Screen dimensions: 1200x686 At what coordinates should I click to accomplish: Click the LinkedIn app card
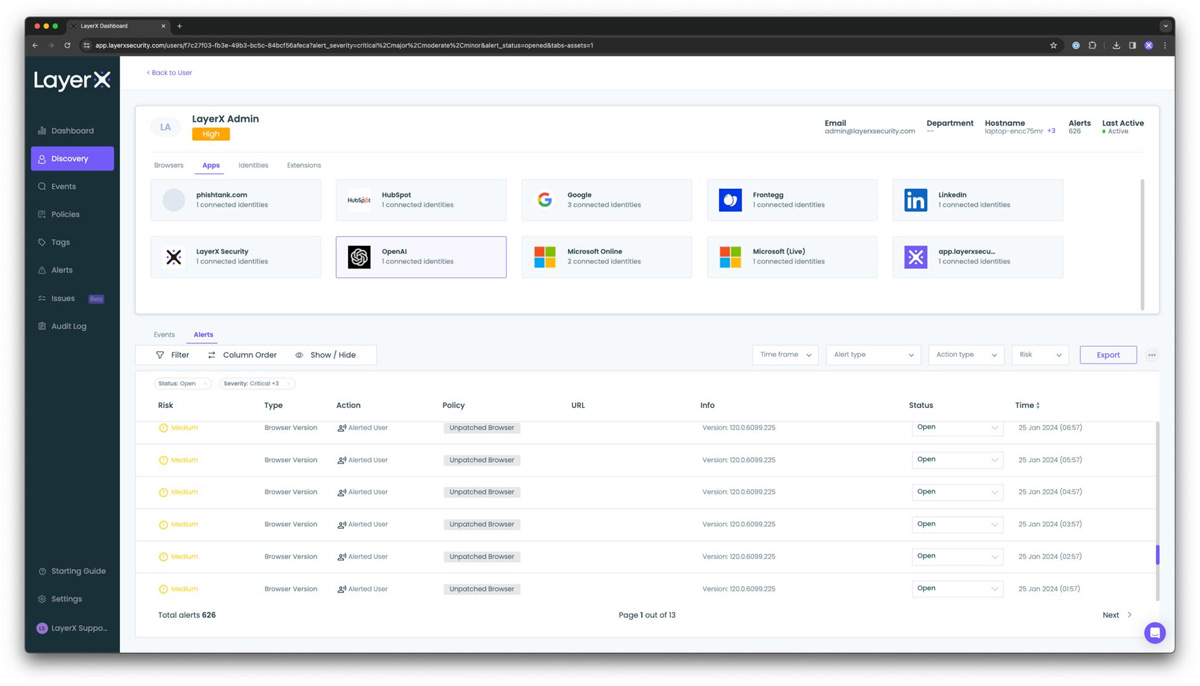pyautogui.click(x=977, y=200)
